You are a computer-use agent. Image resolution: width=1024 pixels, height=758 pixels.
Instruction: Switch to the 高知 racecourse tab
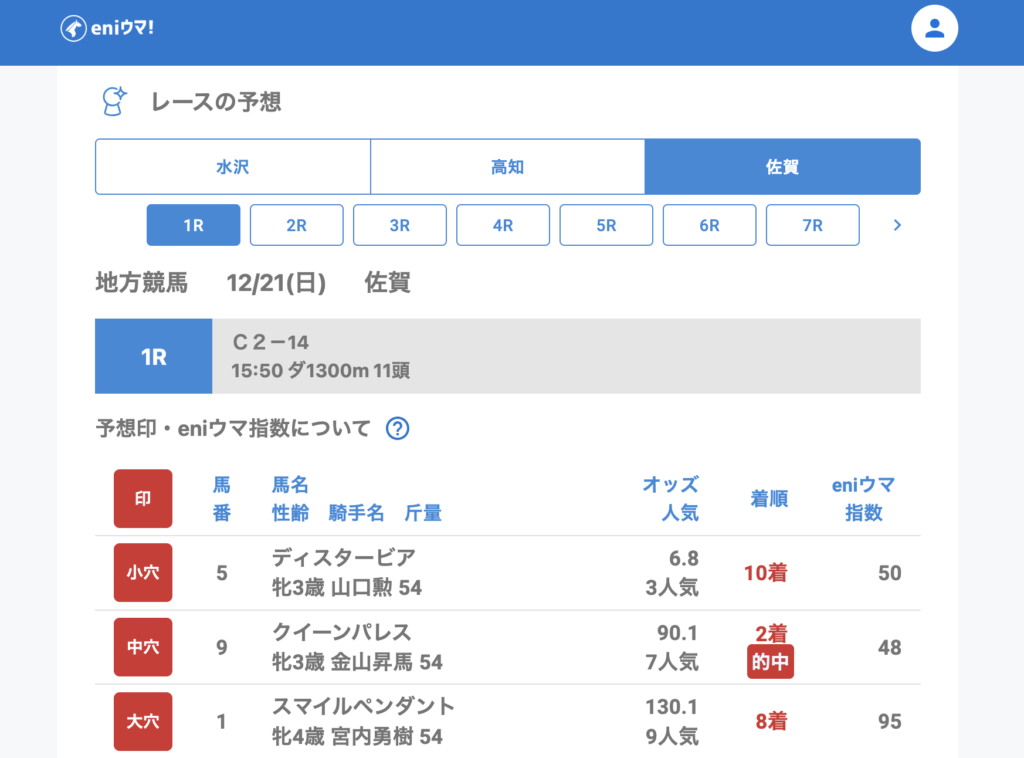click(x=507, y=167)
